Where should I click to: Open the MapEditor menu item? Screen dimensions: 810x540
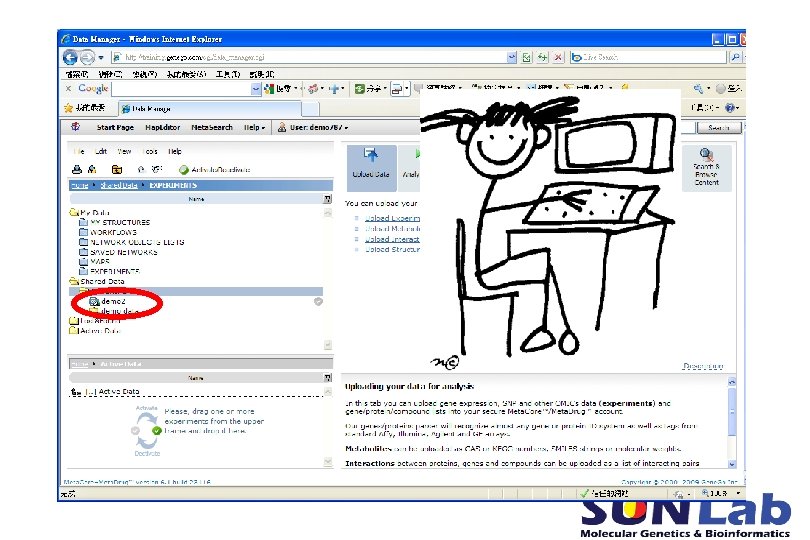(x=163, y=127)
